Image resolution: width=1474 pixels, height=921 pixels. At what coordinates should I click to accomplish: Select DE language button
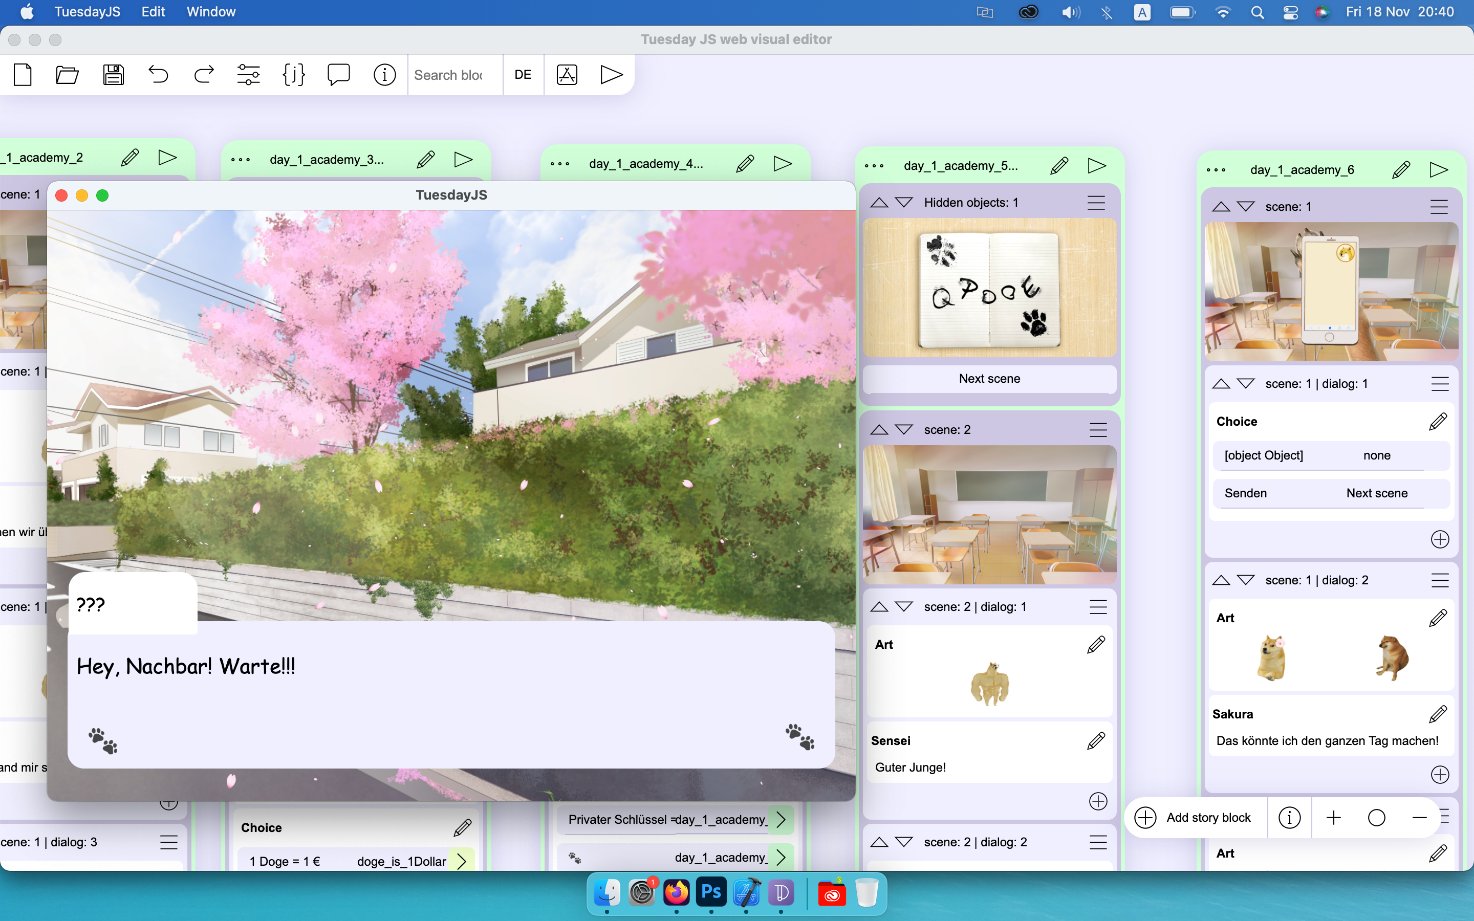pyautogui.click(x=523, y=75)
